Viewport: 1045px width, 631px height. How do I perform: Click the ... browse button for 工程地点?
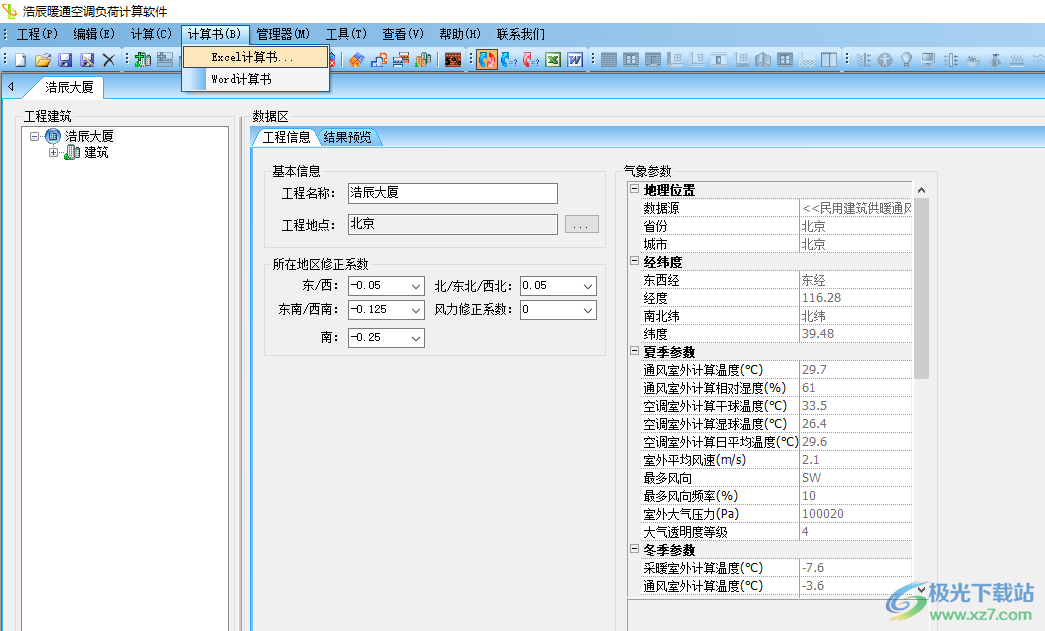coord(581,225)
